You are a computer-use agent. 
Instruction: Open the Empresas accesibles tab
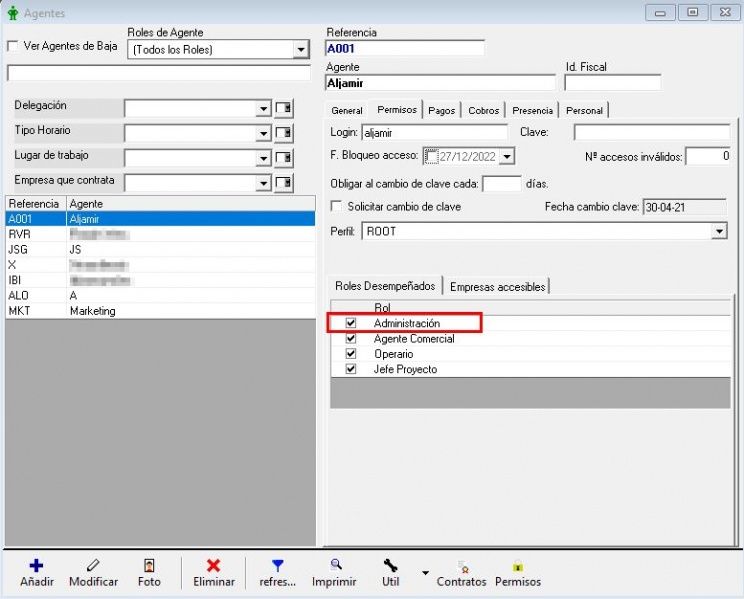click(497, 286)
